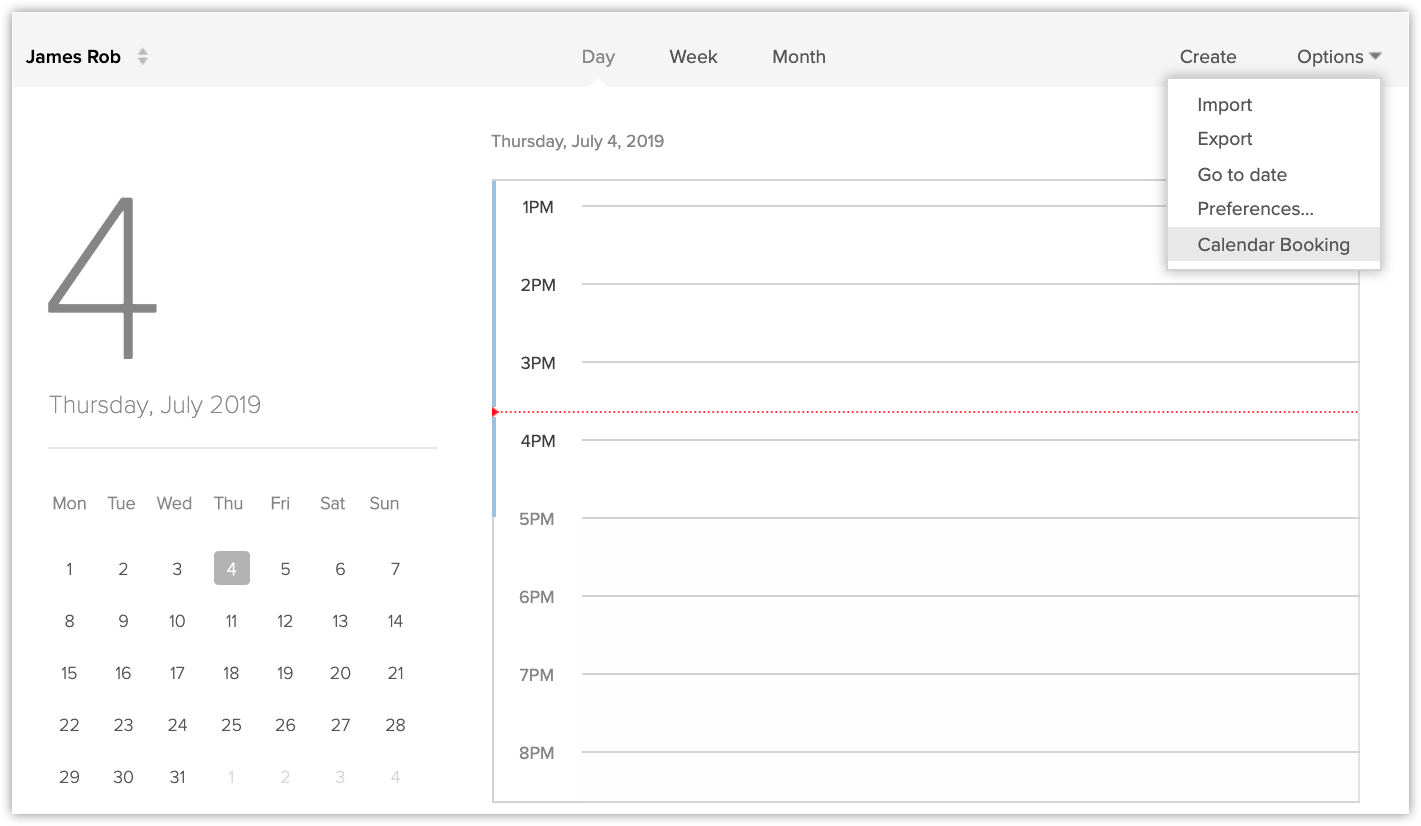The image size is (1421, 826).
Task: Click the Create button
Action: (1207, 57)
